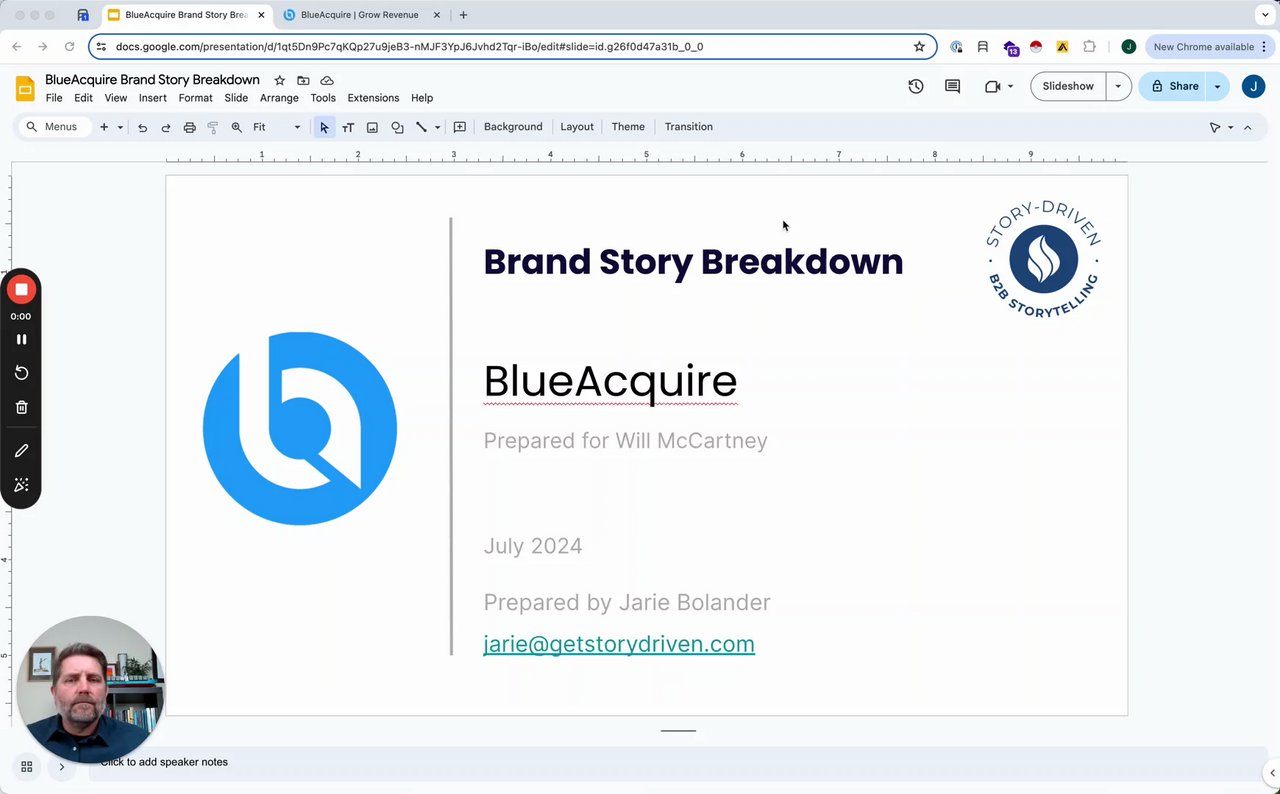Click the Transition button

click(x=689, y=127)
